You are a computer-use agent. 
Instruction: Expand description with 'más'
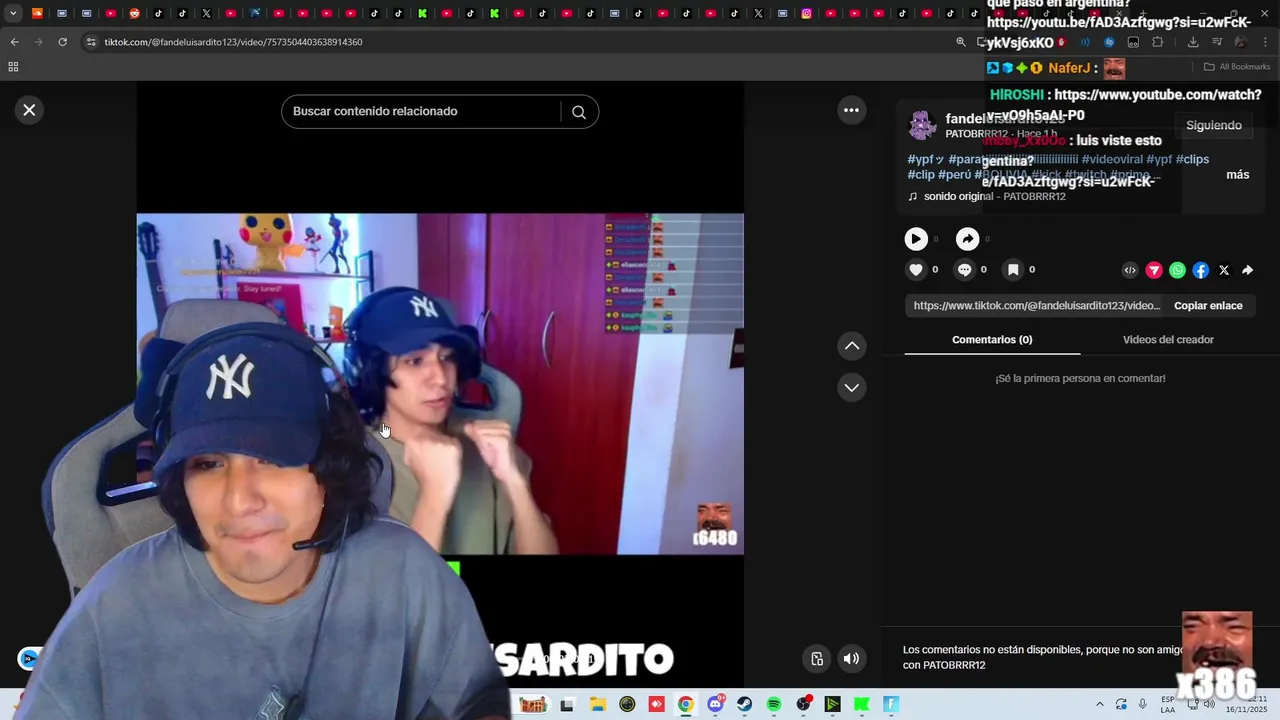(x=1238, y=175)
